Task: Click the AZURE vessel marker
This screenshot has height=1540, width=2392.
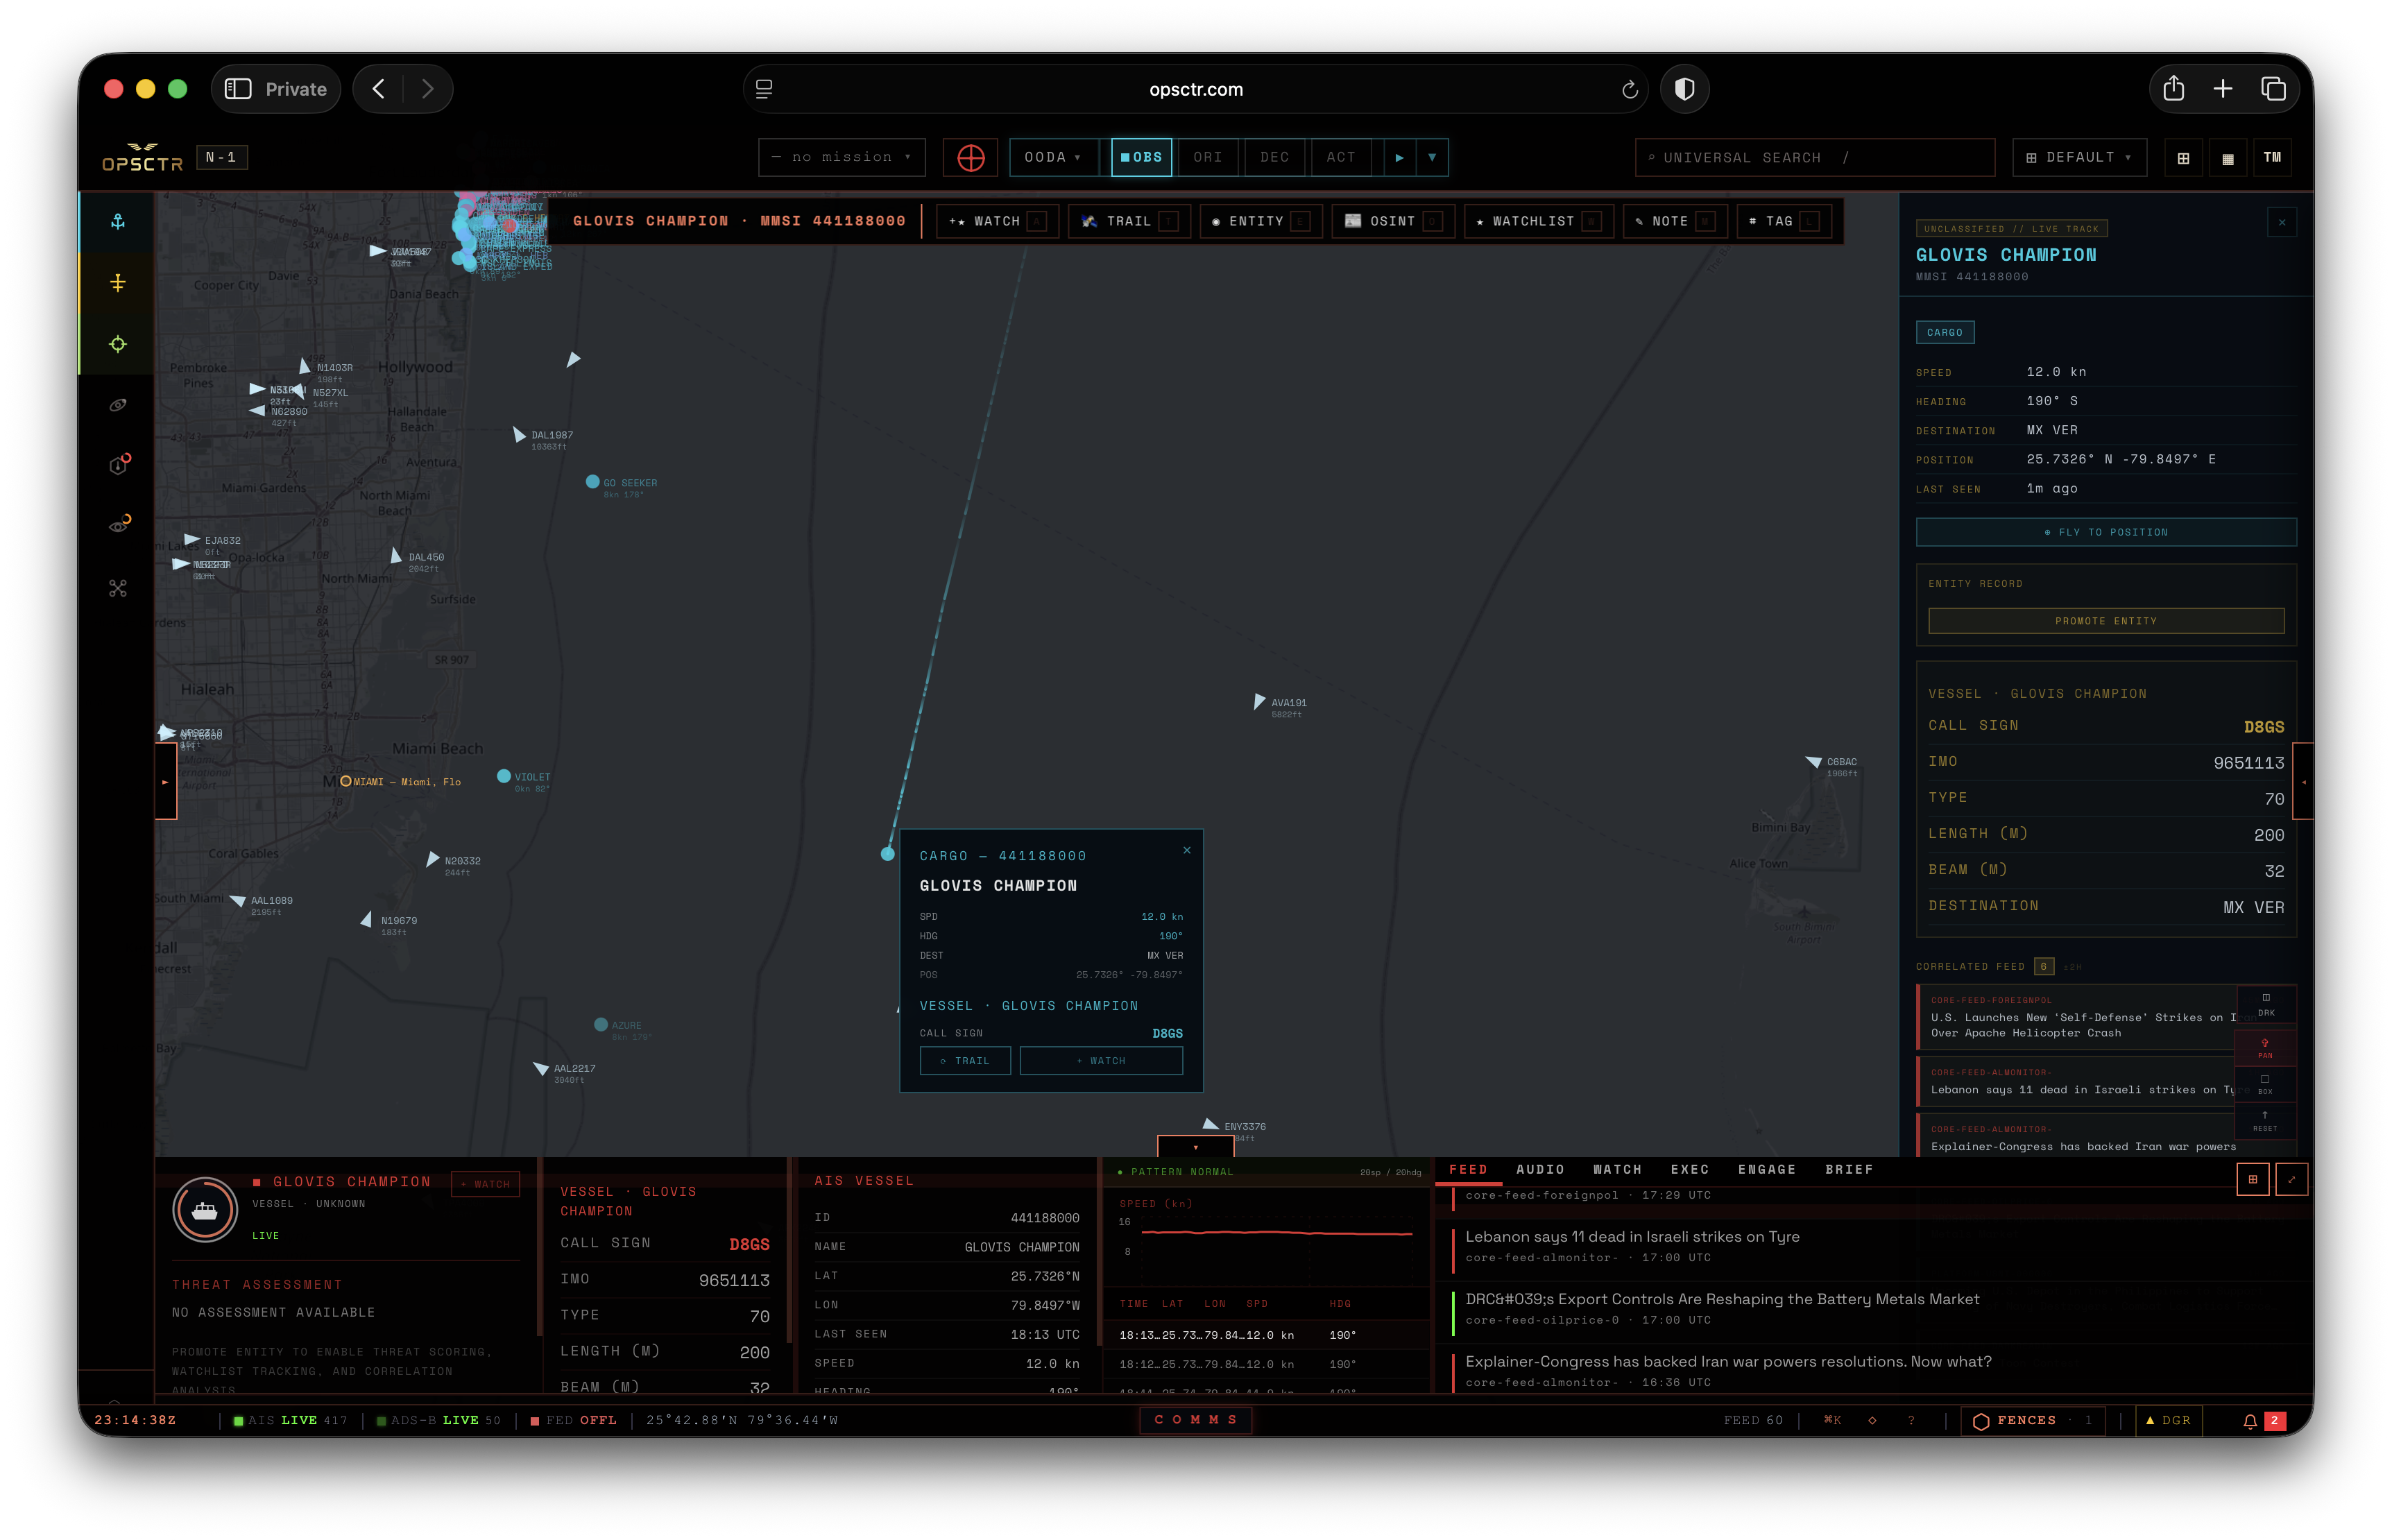Action: [x=601, y=1024]
